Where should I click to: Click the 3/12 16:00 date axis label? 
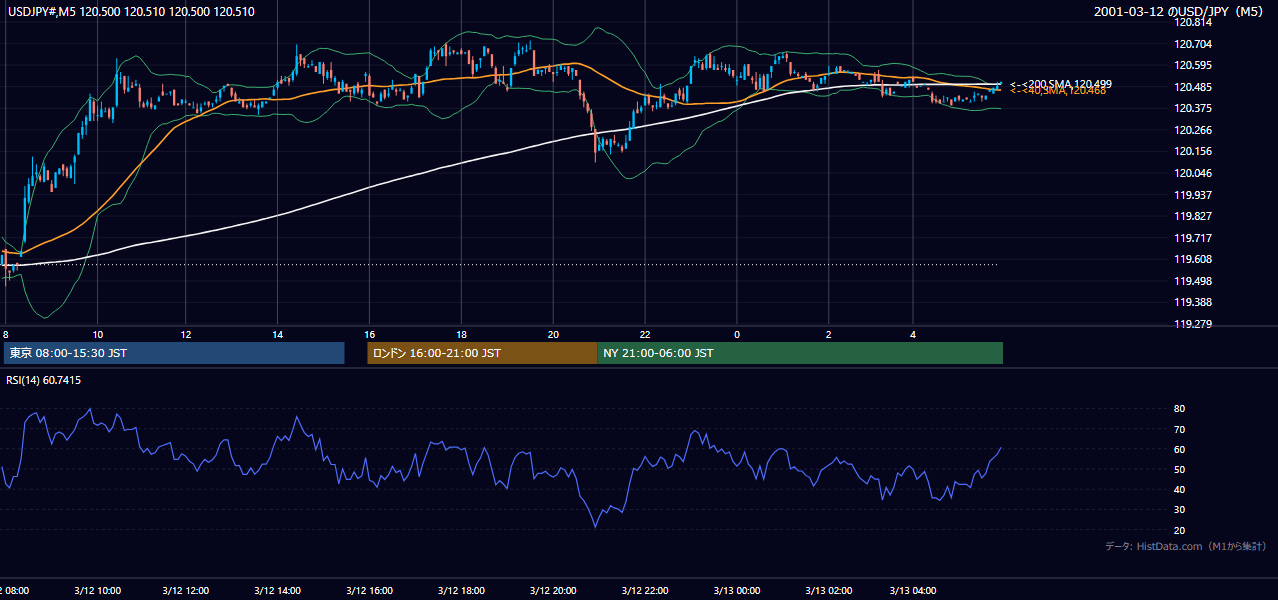pos(368,590)
